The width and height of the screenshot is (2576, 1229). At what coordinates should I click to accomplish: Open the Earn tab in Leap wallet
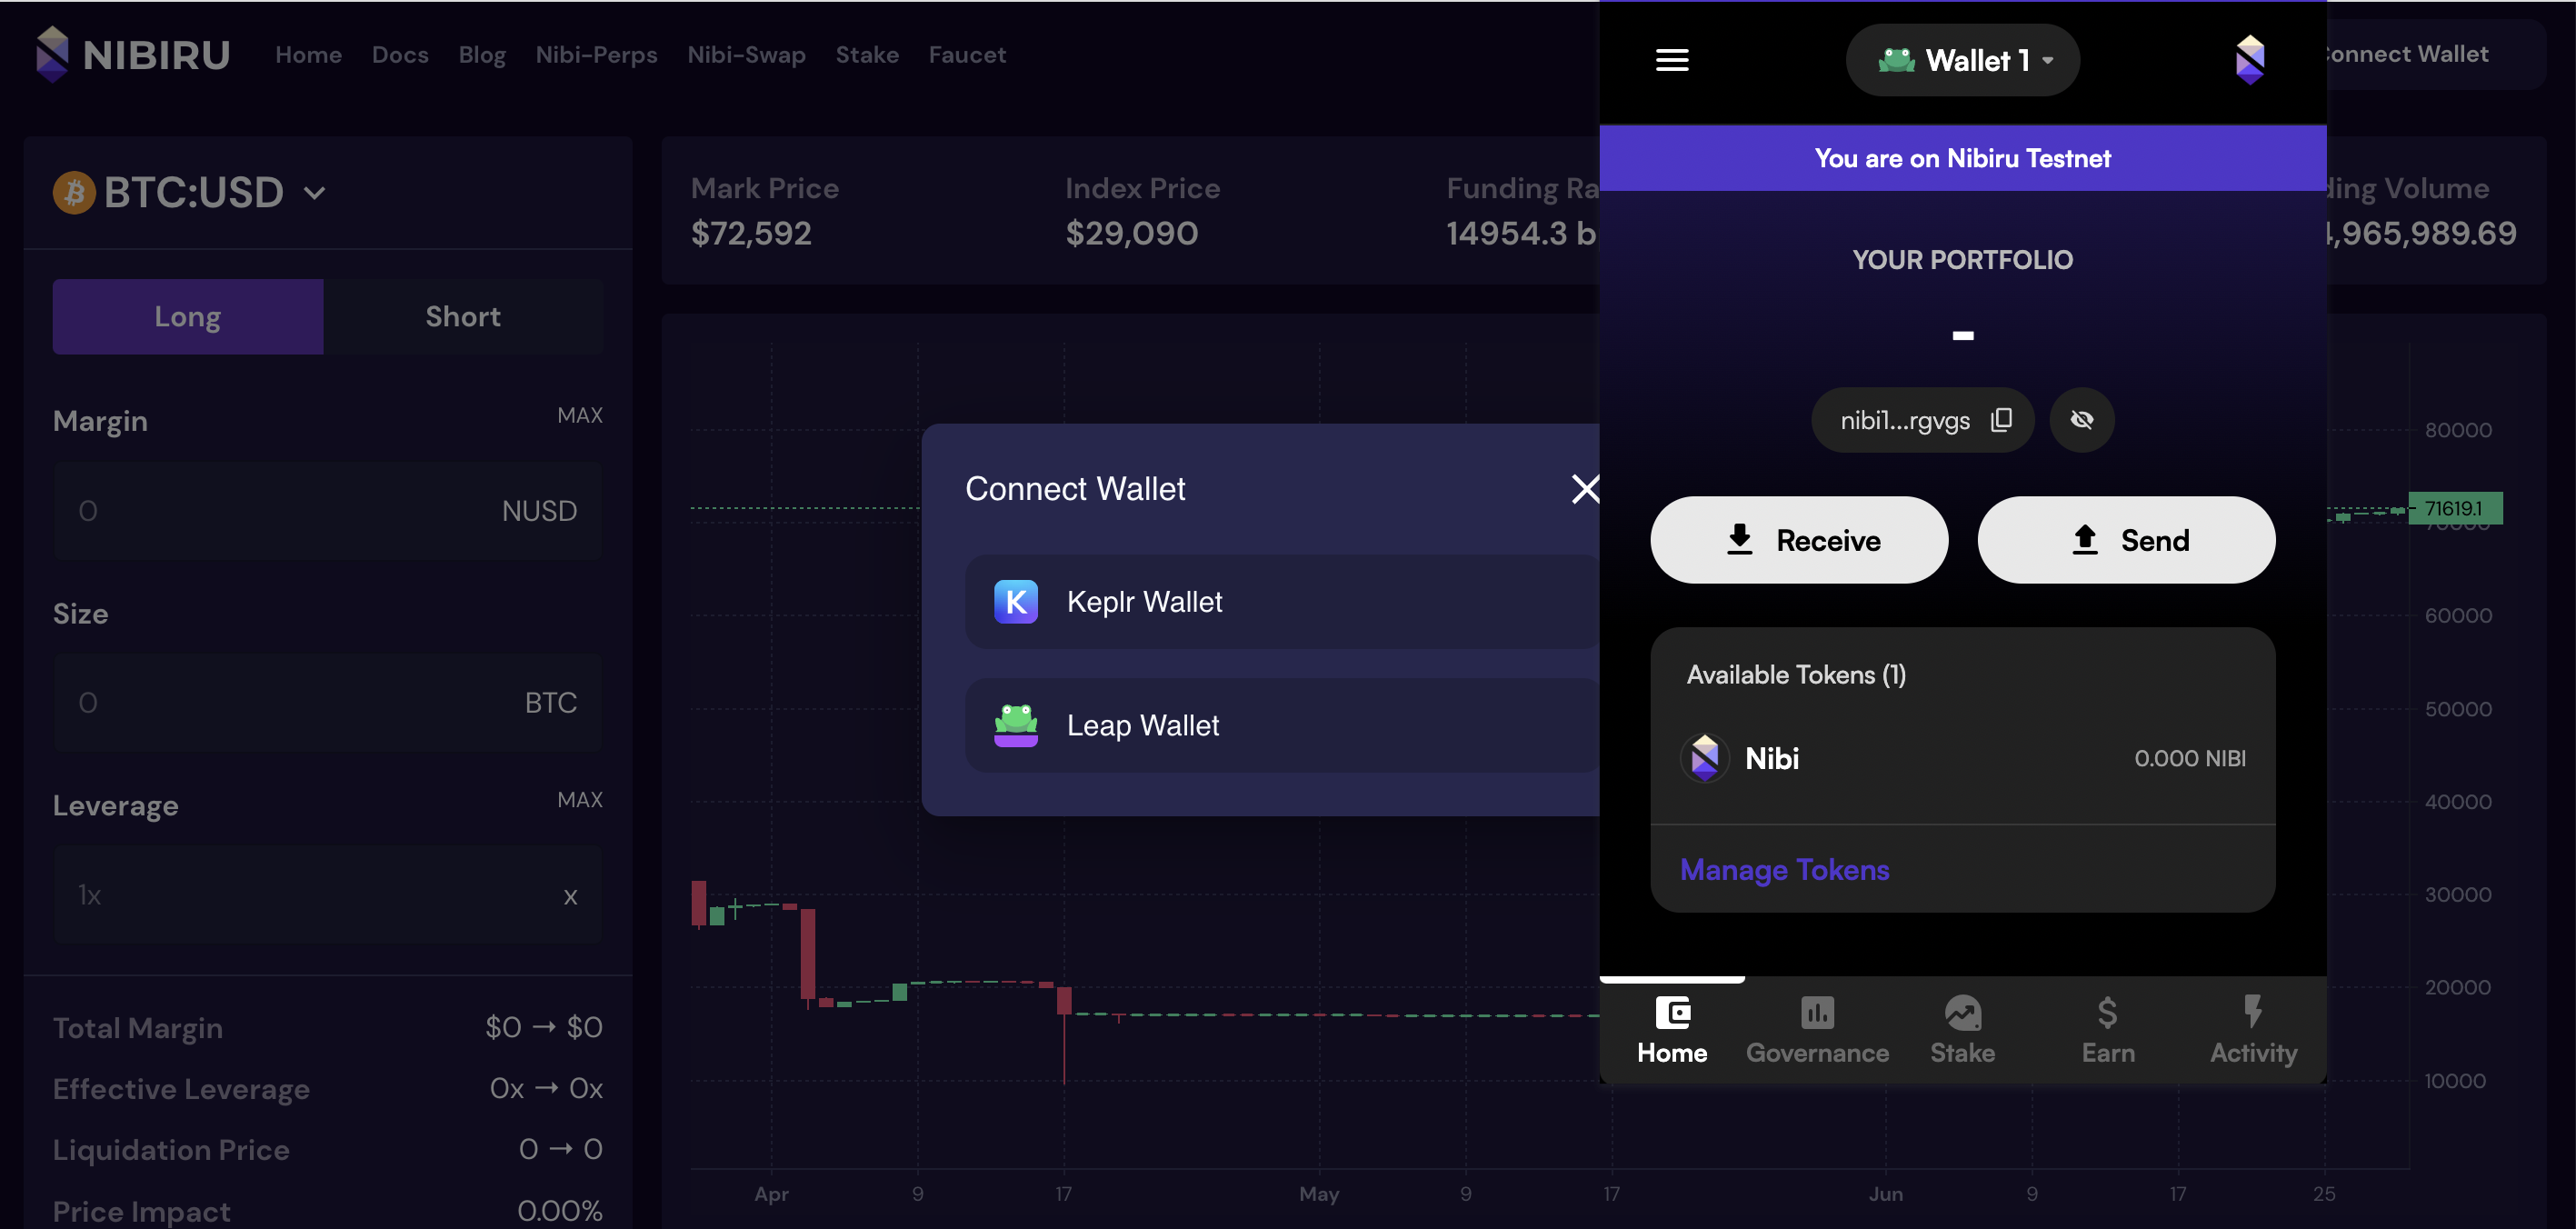(x=2108, y=1030)
